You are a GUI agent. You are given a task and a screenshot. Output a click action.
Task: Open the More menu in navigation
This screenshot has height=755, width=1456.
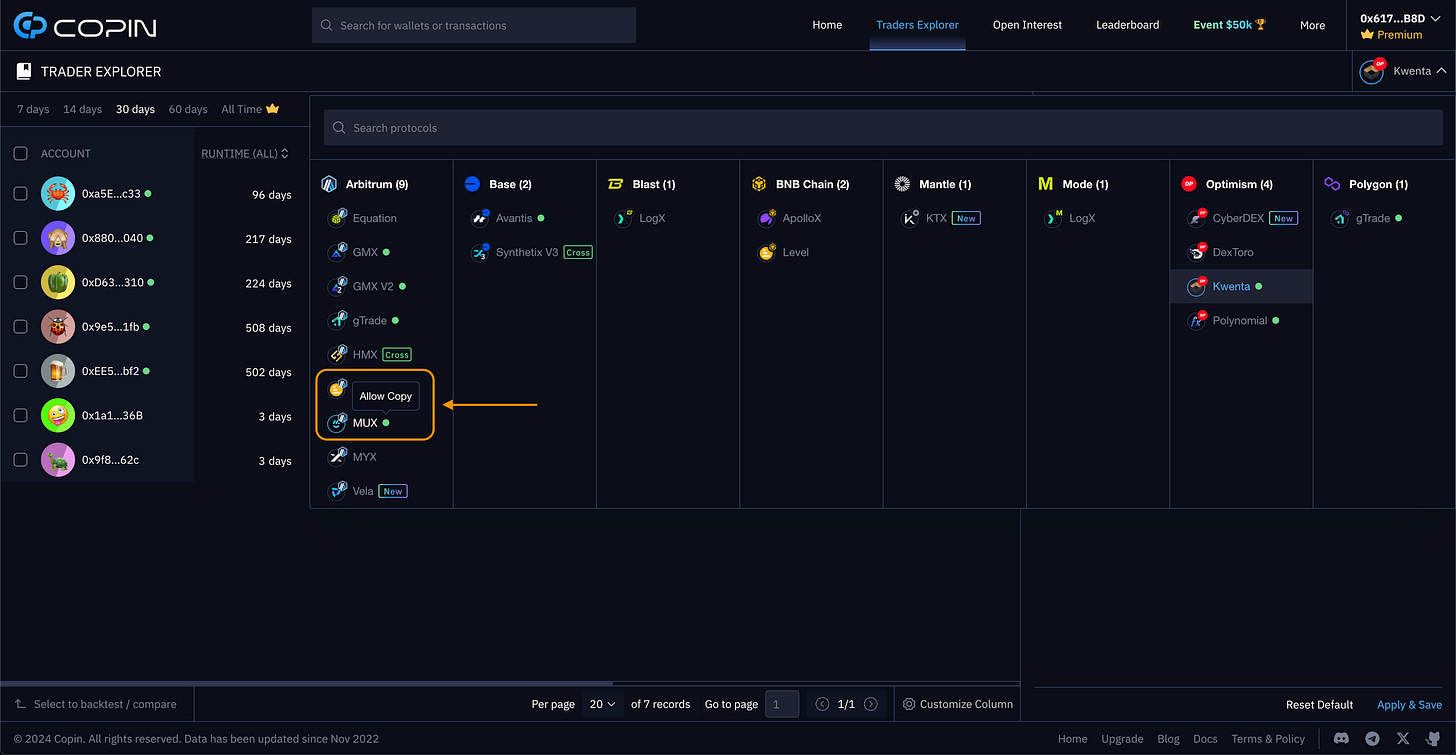[1312, 25]
